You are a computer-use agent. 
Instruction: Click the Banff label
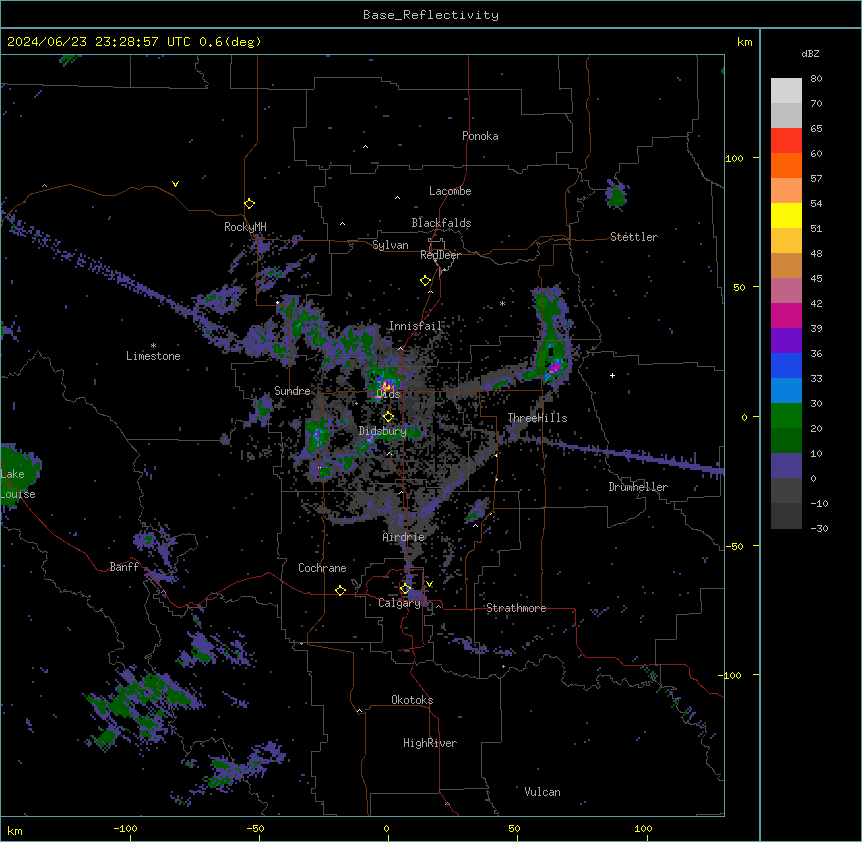pos(124,567)
